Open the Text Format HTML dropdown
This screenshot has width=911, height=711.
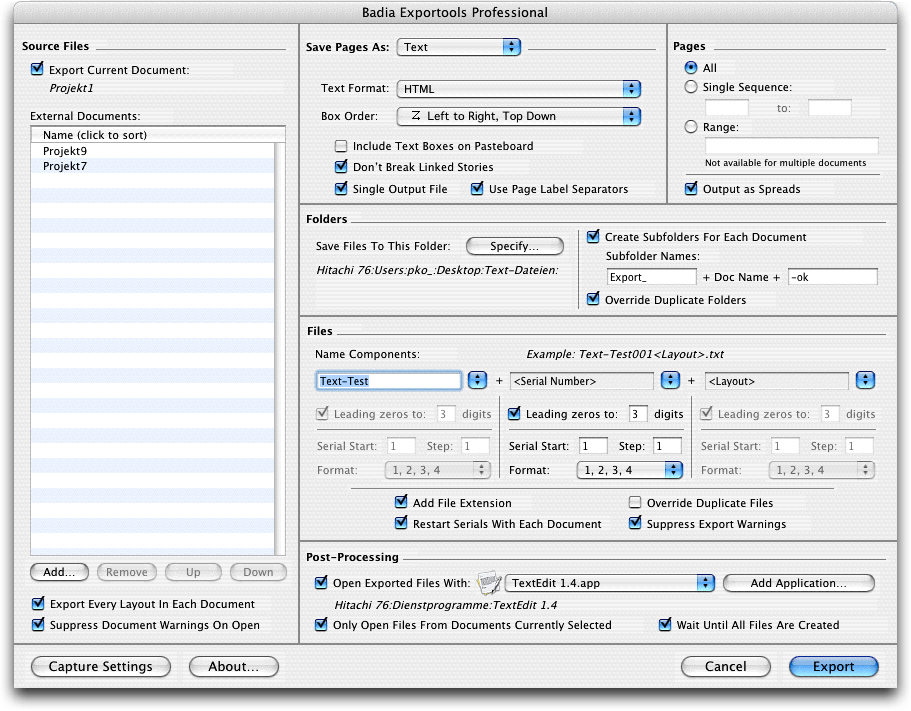coord(518,89)
